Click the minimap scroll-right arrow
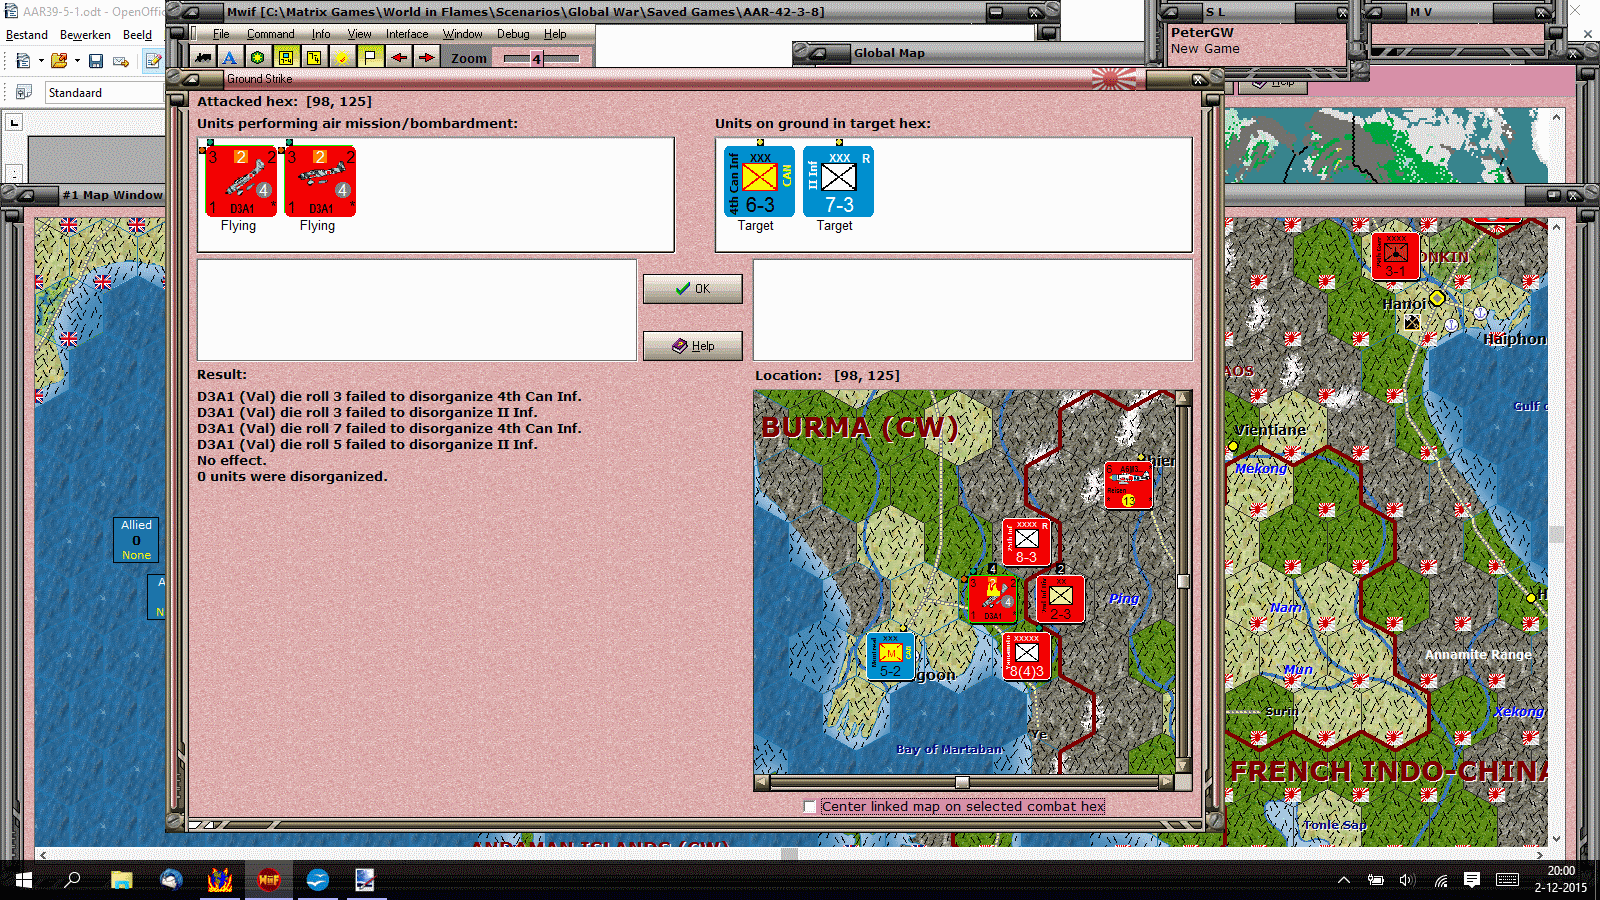Screen dimensions: 1600x900 pos(1167,783)
